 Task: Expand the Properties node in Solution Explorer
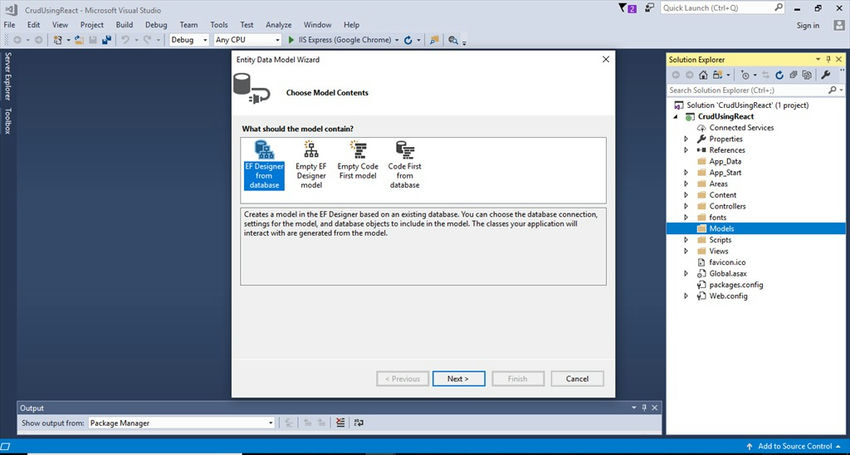[x=686, y=139]
